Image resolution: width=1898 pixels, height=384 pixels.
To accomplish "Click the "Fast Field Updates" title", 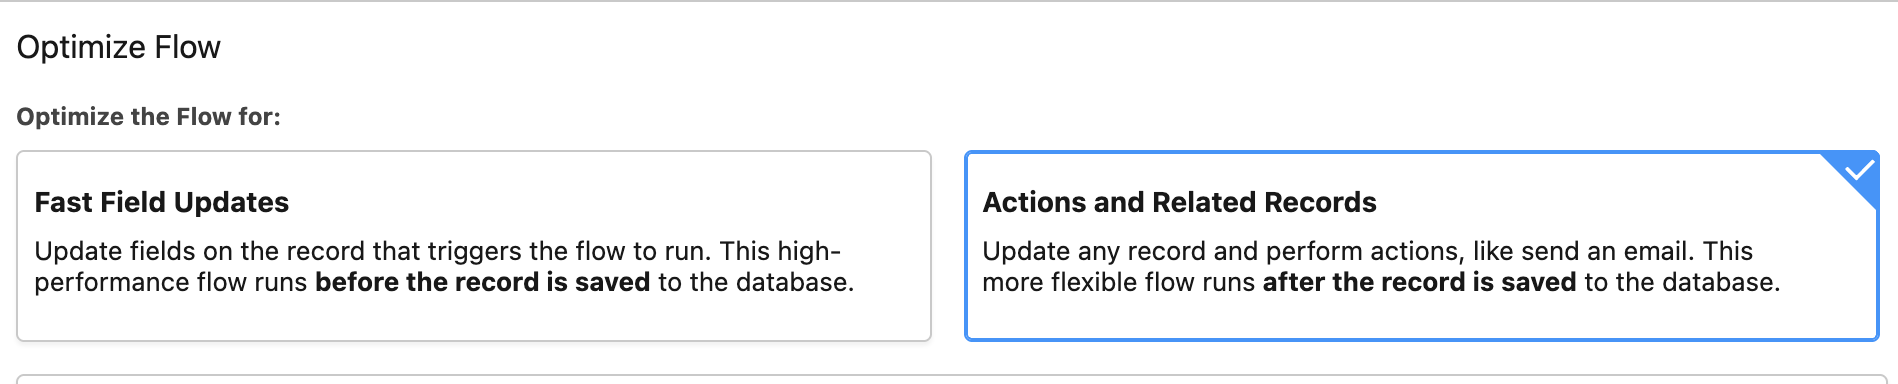I will (162, 202).
